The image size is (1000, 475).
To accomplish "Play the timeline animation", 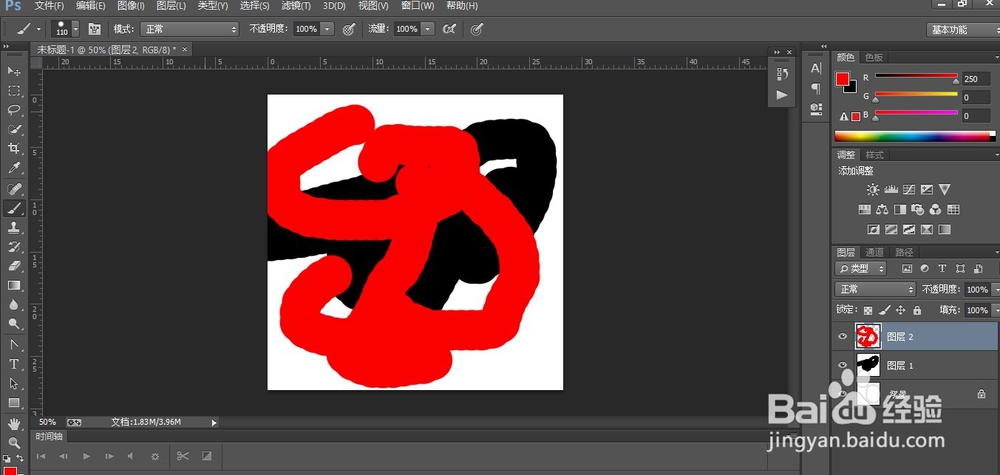I will pos(86,456).
